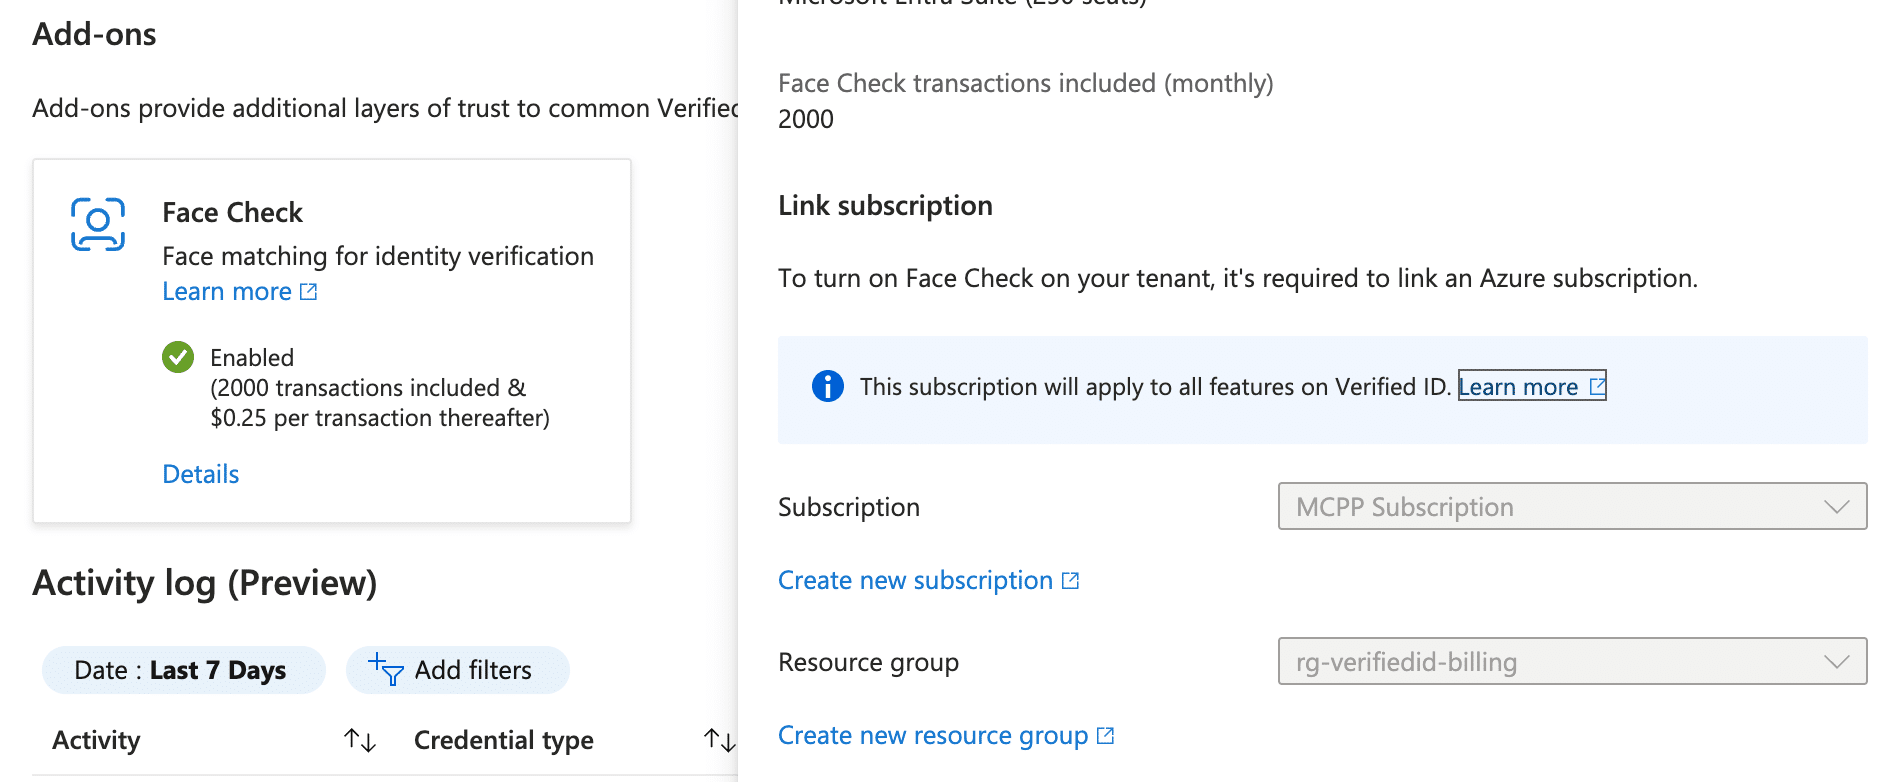Viewport: 1884px width, 782px height.
Task: Click the Create new resource group link
Action: coord(932,736)
